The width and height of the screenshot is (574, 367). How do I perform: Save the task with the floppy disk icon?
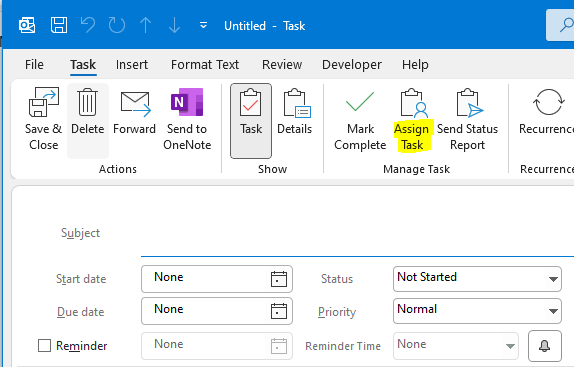59,26
